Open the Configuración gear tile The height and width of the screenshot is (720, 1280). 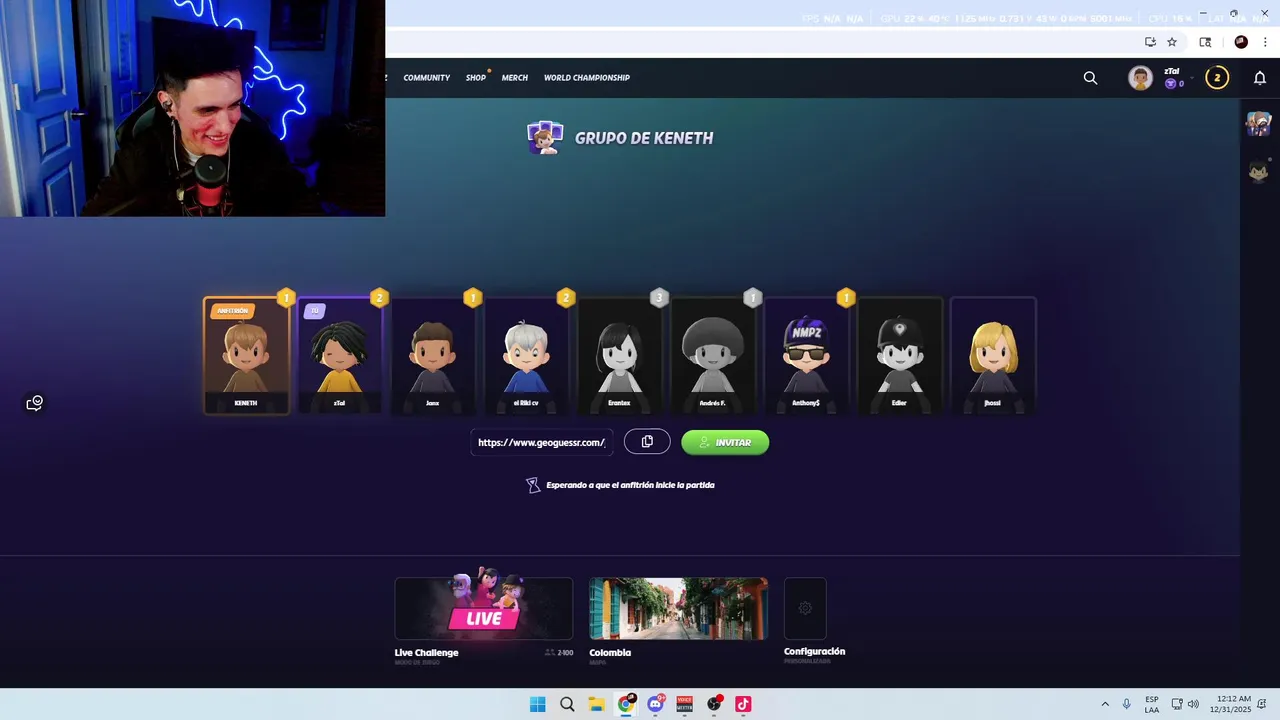click(x=805, y=608)
